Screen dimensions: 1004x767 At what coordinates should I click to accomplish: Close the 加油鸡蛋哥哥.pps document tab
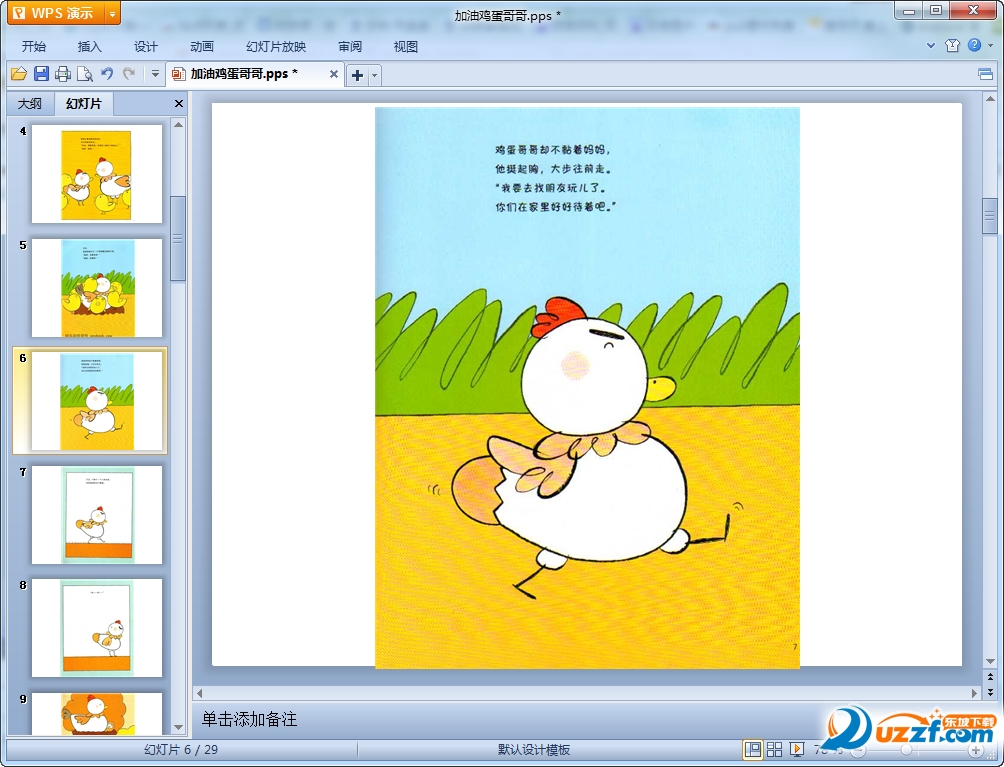[x=334, y=74]
